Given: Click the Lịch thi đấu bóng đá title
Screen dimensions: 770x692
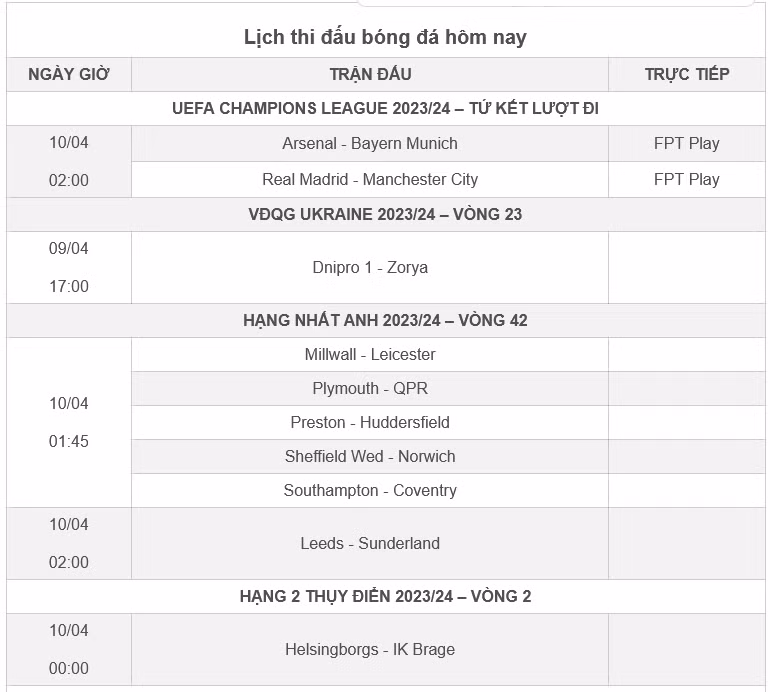Looking at the screenshot, I should click(385, 37).
